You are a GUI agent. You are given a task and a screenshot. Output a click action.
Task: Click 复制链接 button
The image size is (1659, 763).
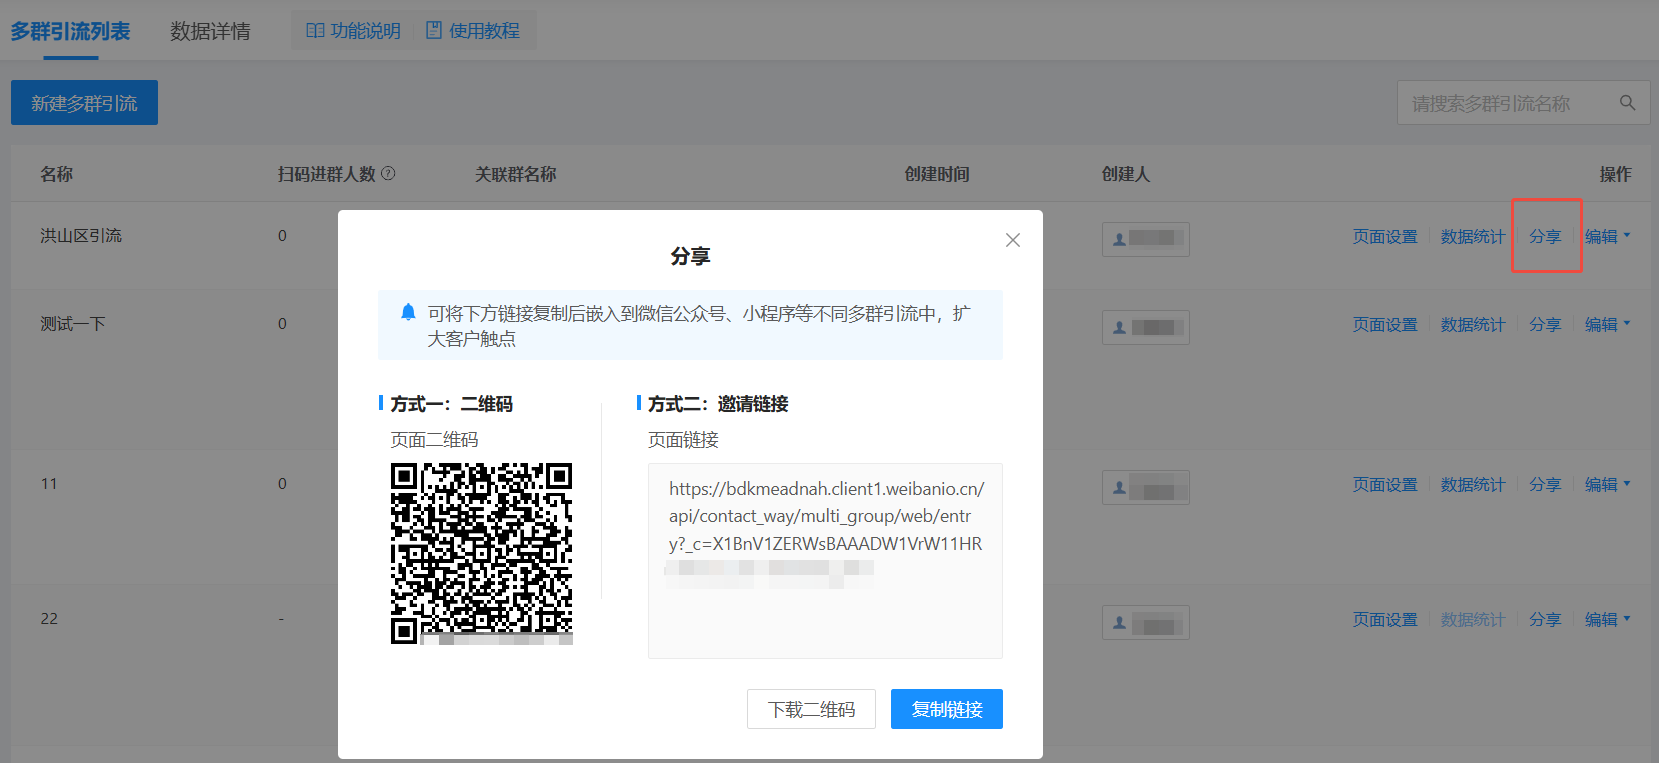[x=947, y=709]
